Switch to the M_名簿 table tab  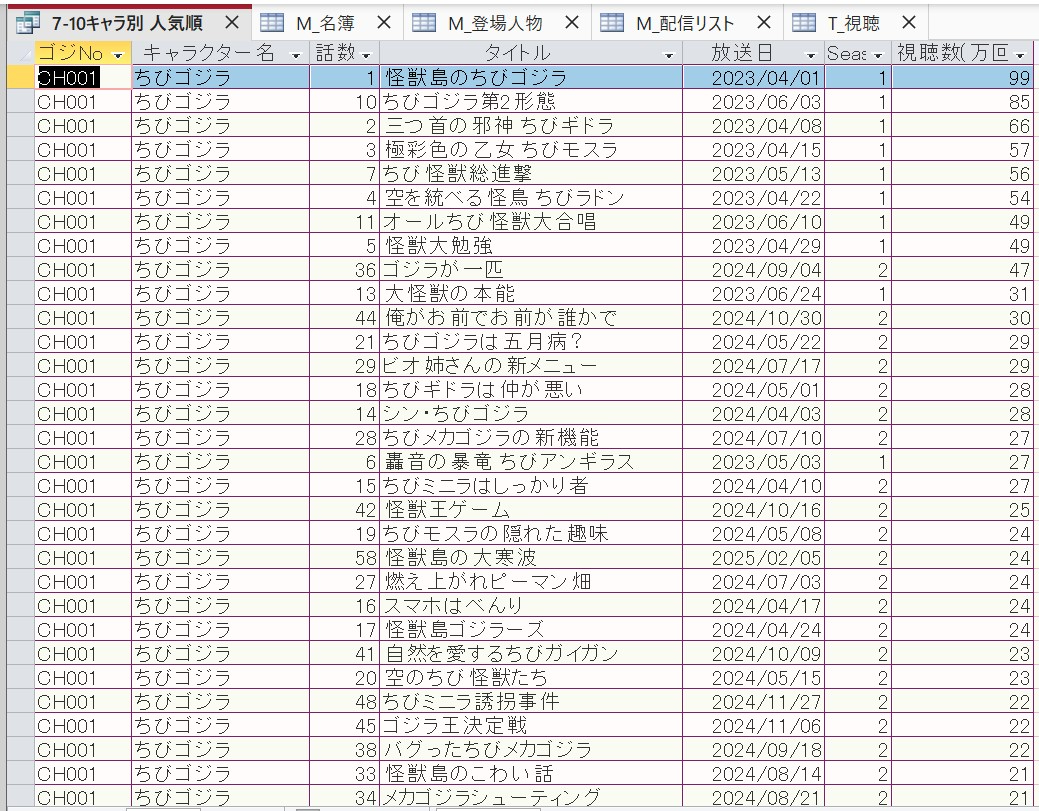pyautogui.click(x=325, y=24)
